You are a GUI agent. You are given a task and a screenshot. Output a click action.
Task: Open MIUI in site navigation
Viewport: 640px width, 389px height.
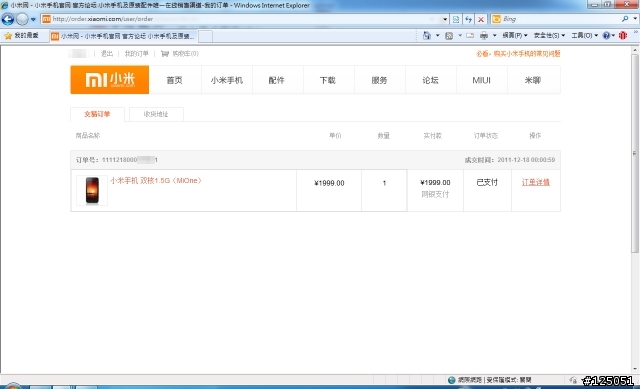coord(482,80)
